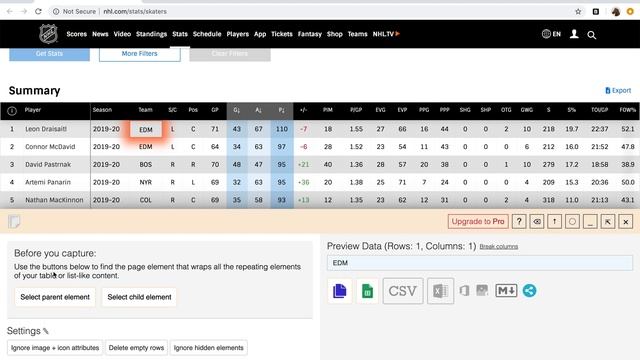Sort table by the TOI/GP column header
Screen dimensions: 640x360
point(600,110)
